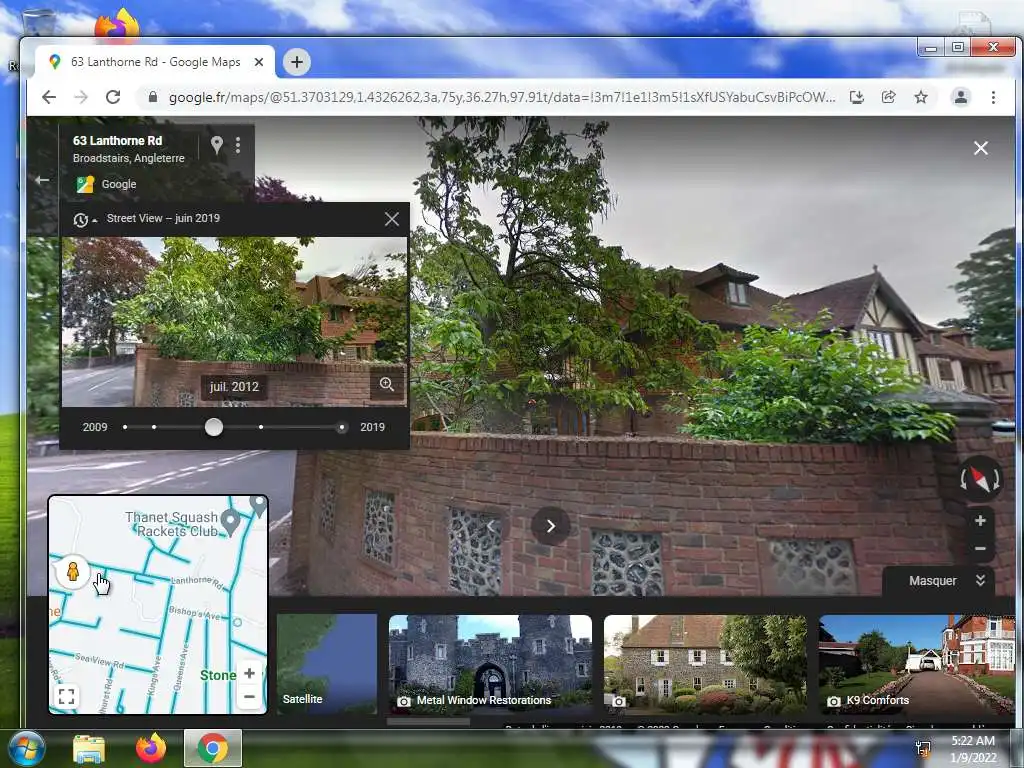Open a new tab with plus button
This screenshot has width=1024, height=768.
(297, 62)
